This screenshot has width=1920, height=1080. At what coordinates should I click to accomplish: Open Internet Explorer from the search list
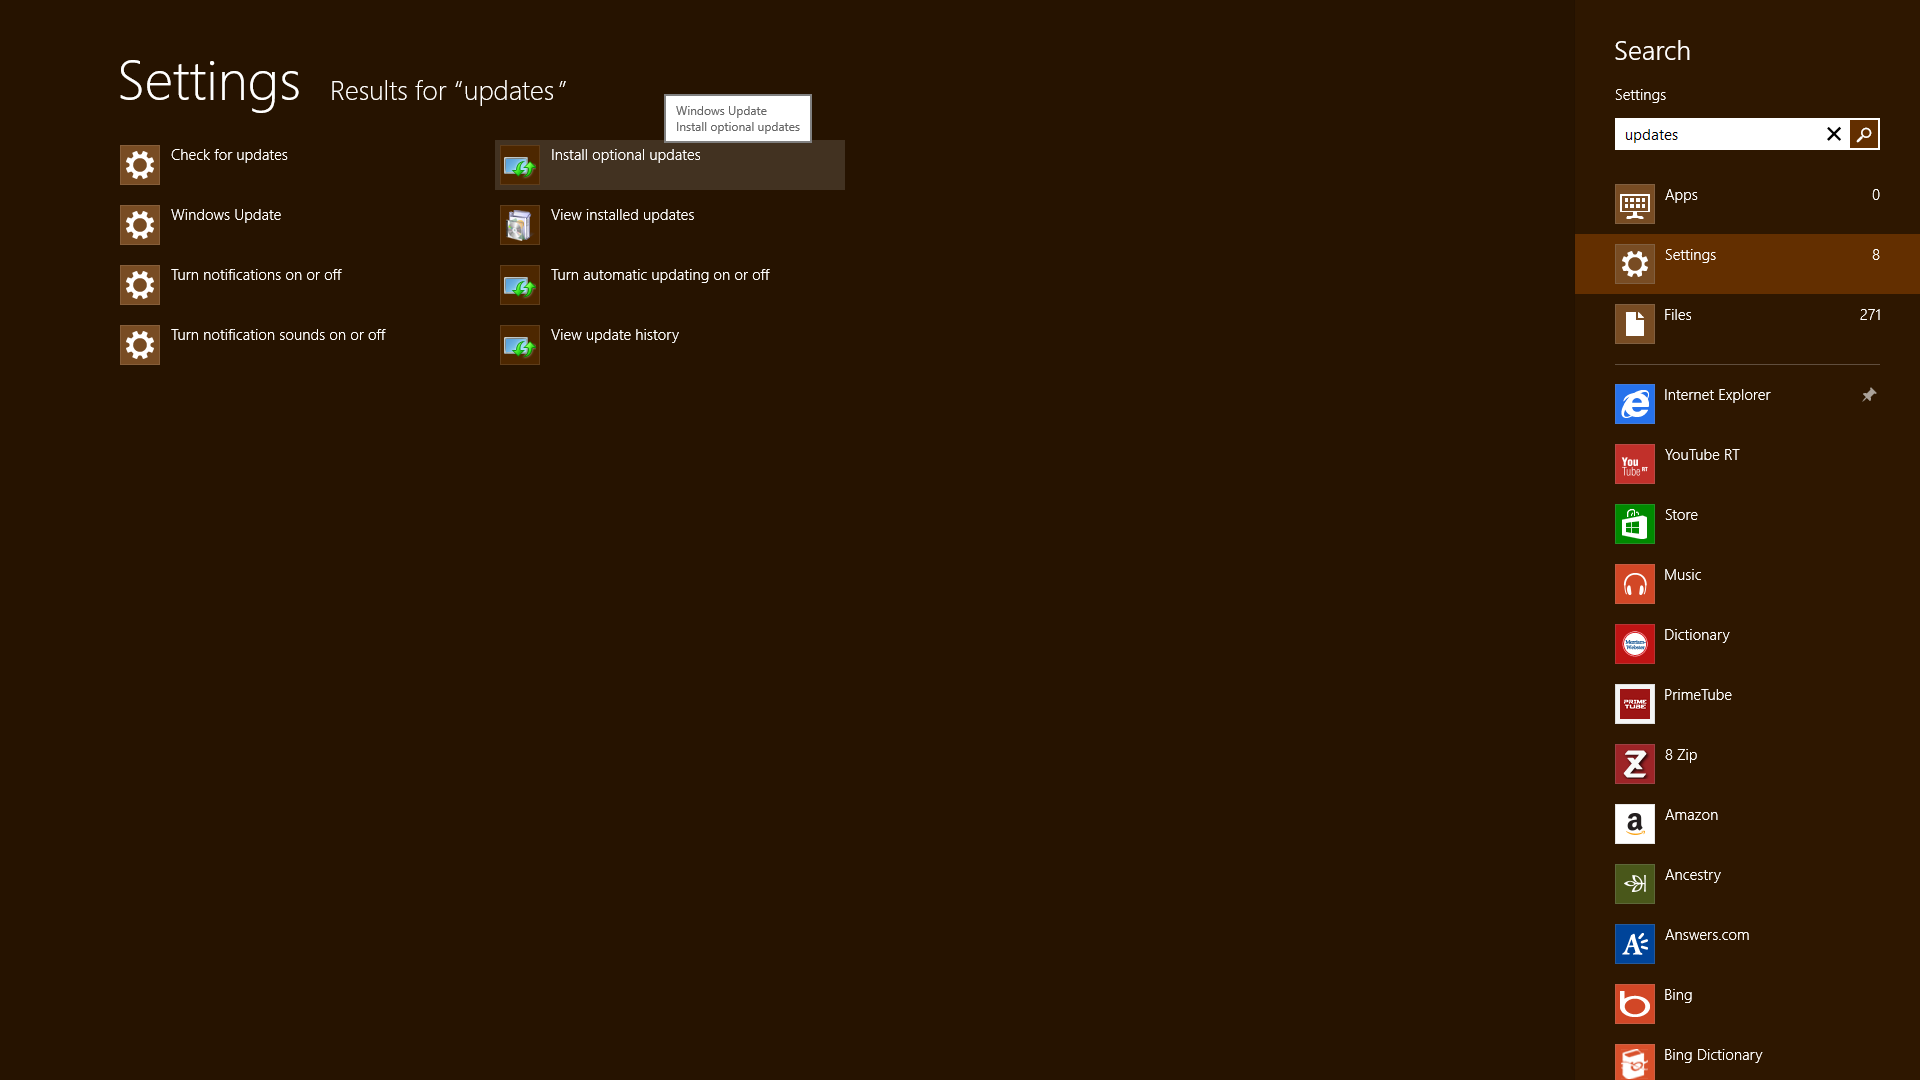[x=1716, y=394]
